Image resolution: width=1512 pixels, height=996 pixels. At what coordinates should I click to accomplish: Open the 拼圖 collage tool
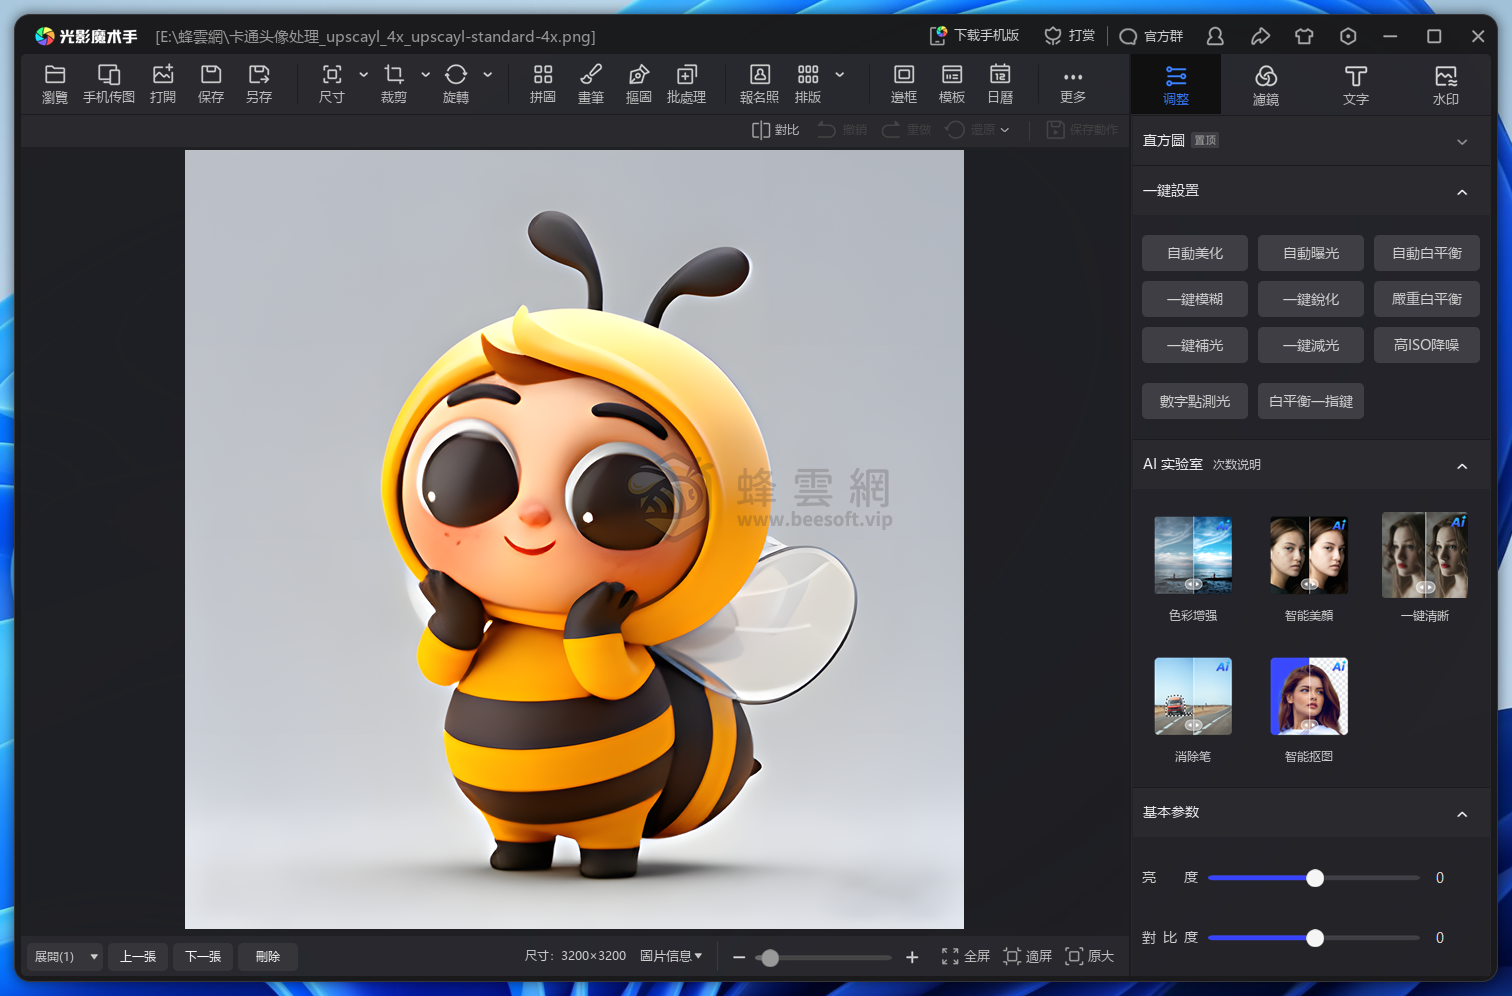click(x=543, y=84)
